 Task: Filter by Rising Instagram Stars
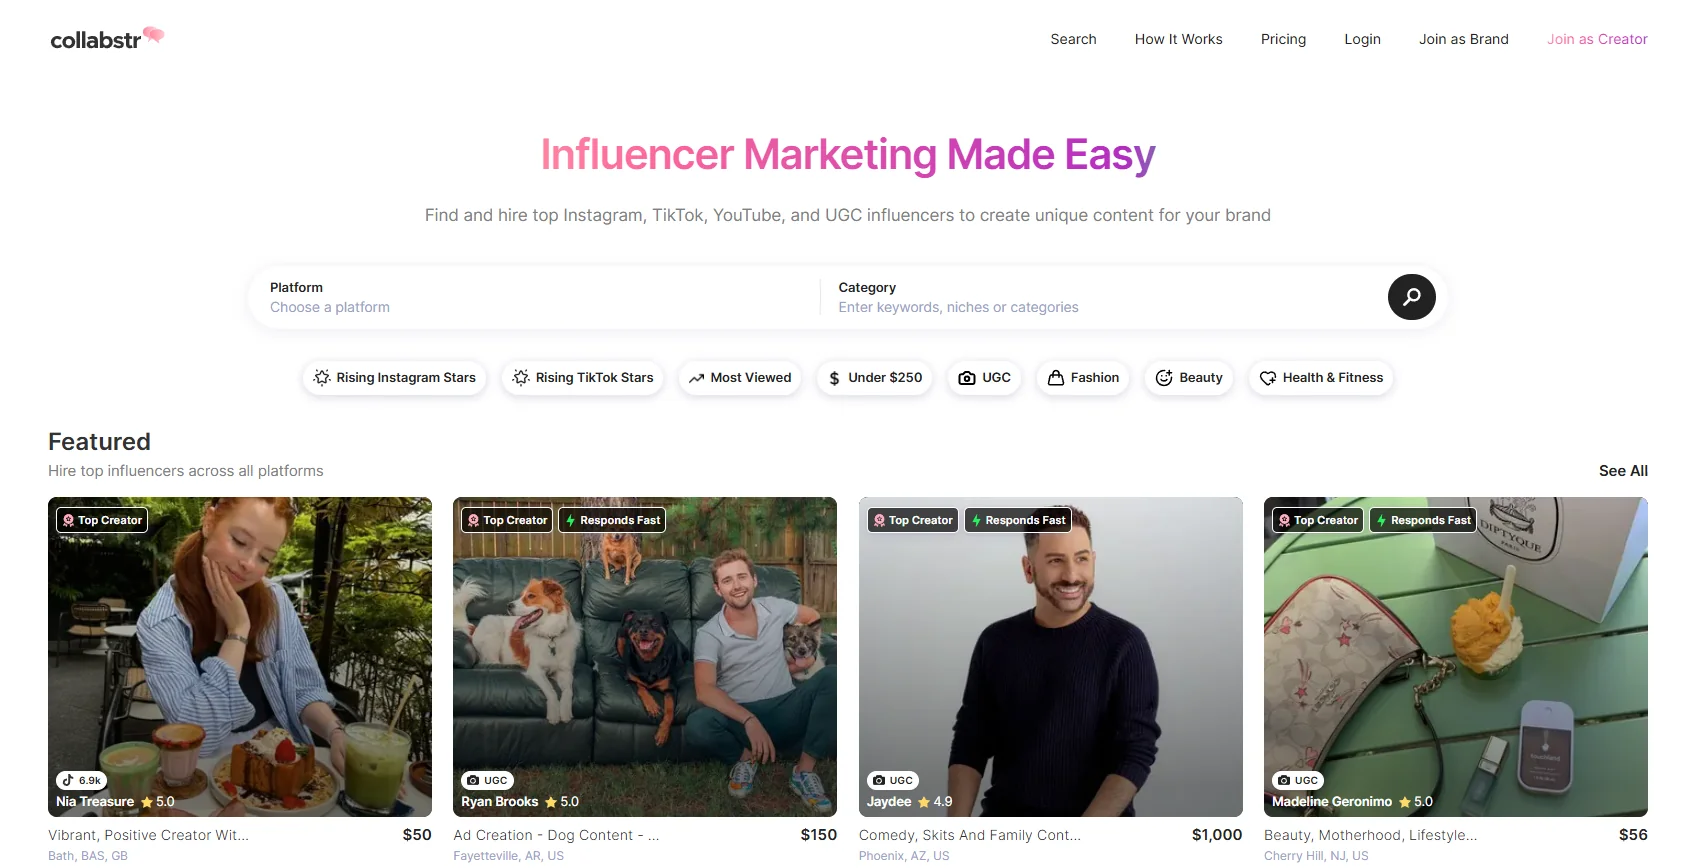tap(394, 378)
